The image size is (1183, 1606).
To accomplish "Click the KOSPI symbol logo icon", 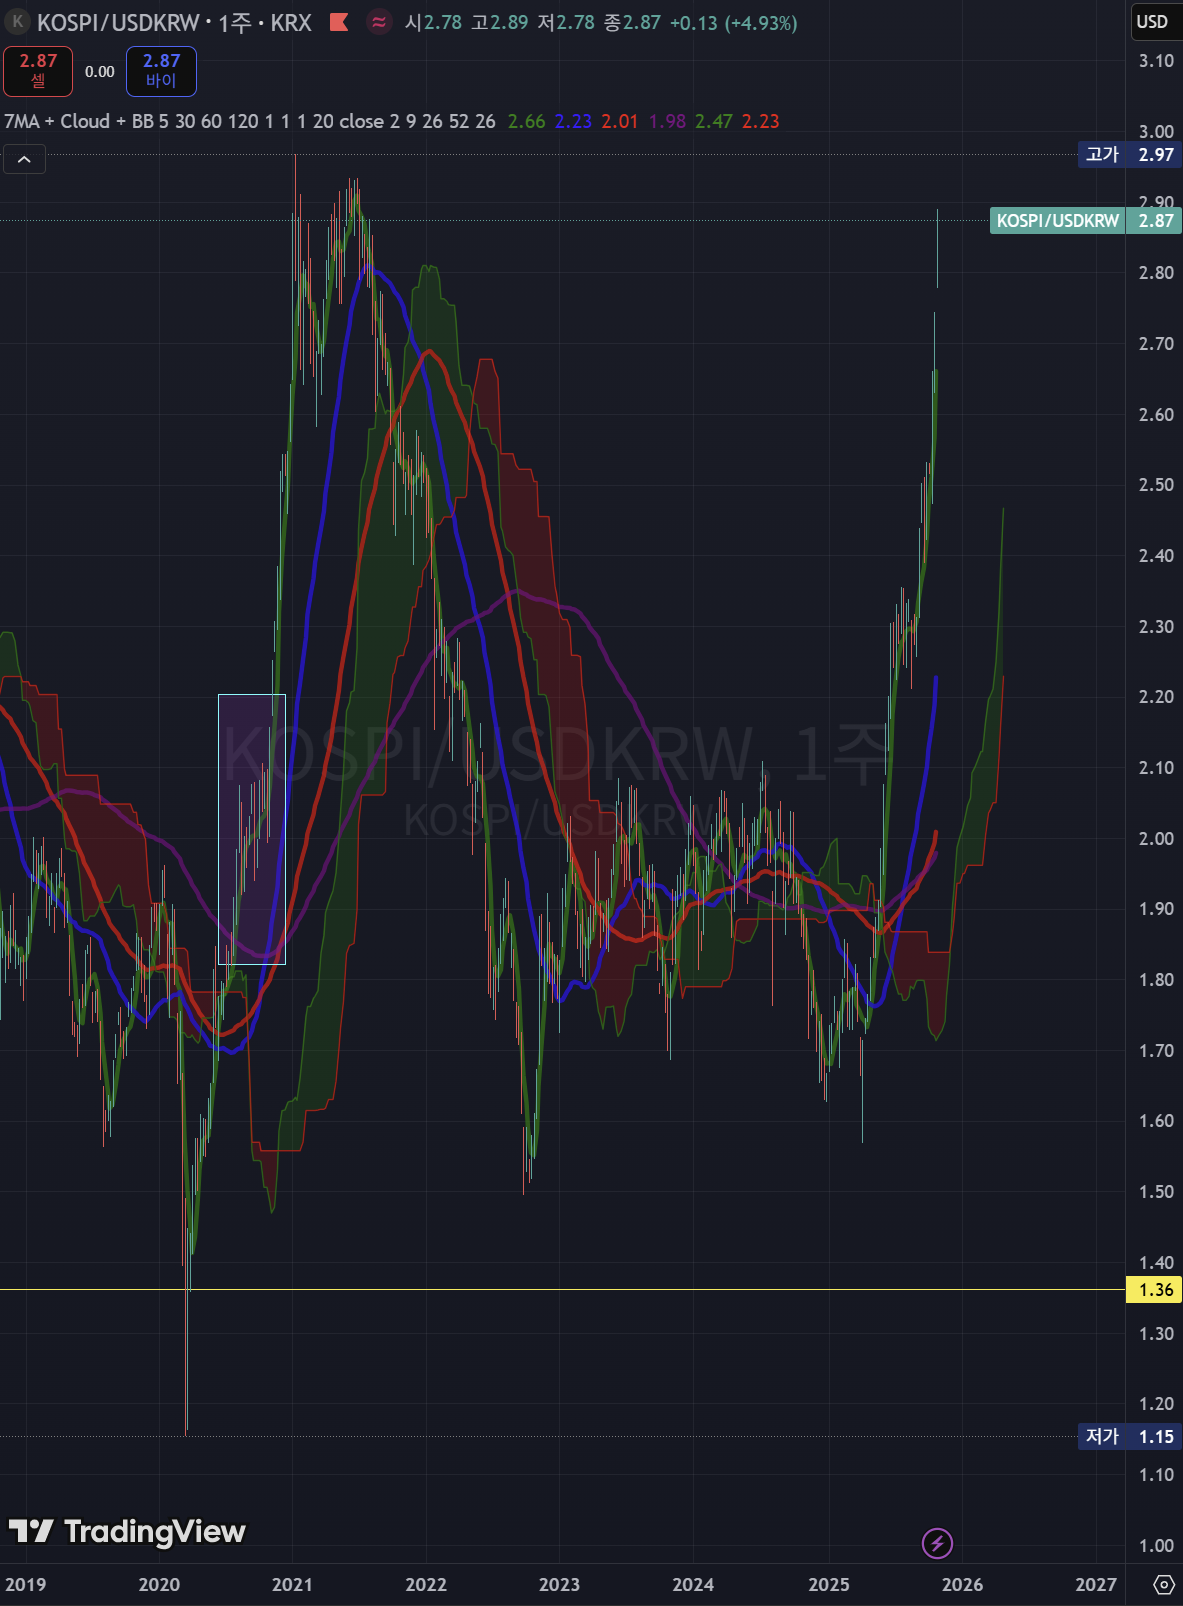I will [x=17, y=22].
